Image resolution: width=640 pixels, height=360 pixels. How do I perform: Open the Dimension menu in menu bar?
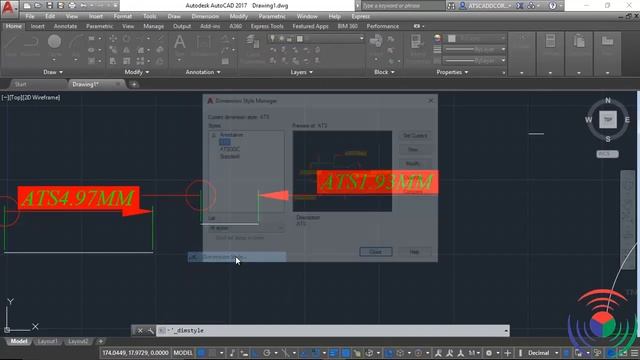coord(205,16)
